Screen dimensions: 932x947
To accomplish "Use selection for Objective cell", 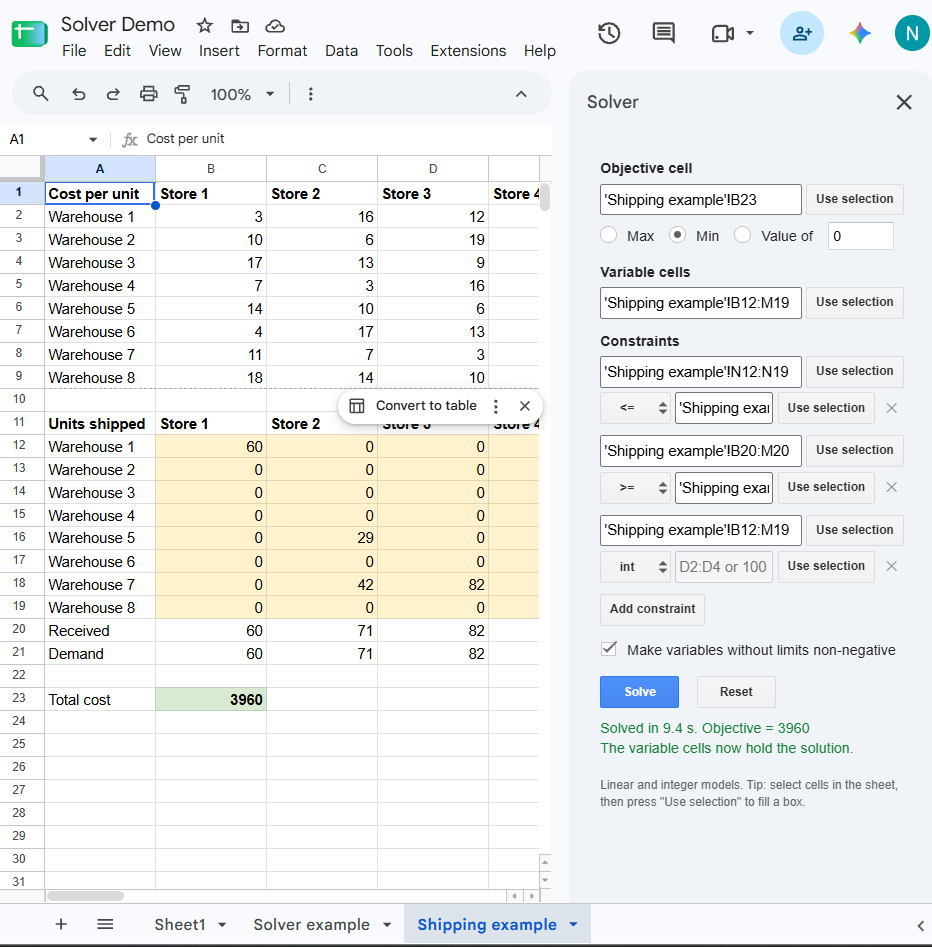I will click(x=855, y=199).
